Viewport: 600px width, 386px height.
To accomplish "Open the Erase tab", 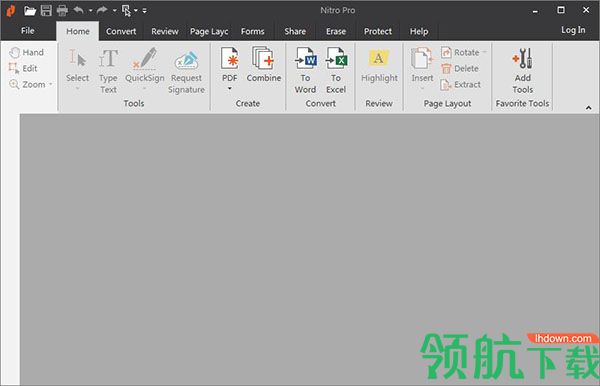I will (x=336, y=31).
